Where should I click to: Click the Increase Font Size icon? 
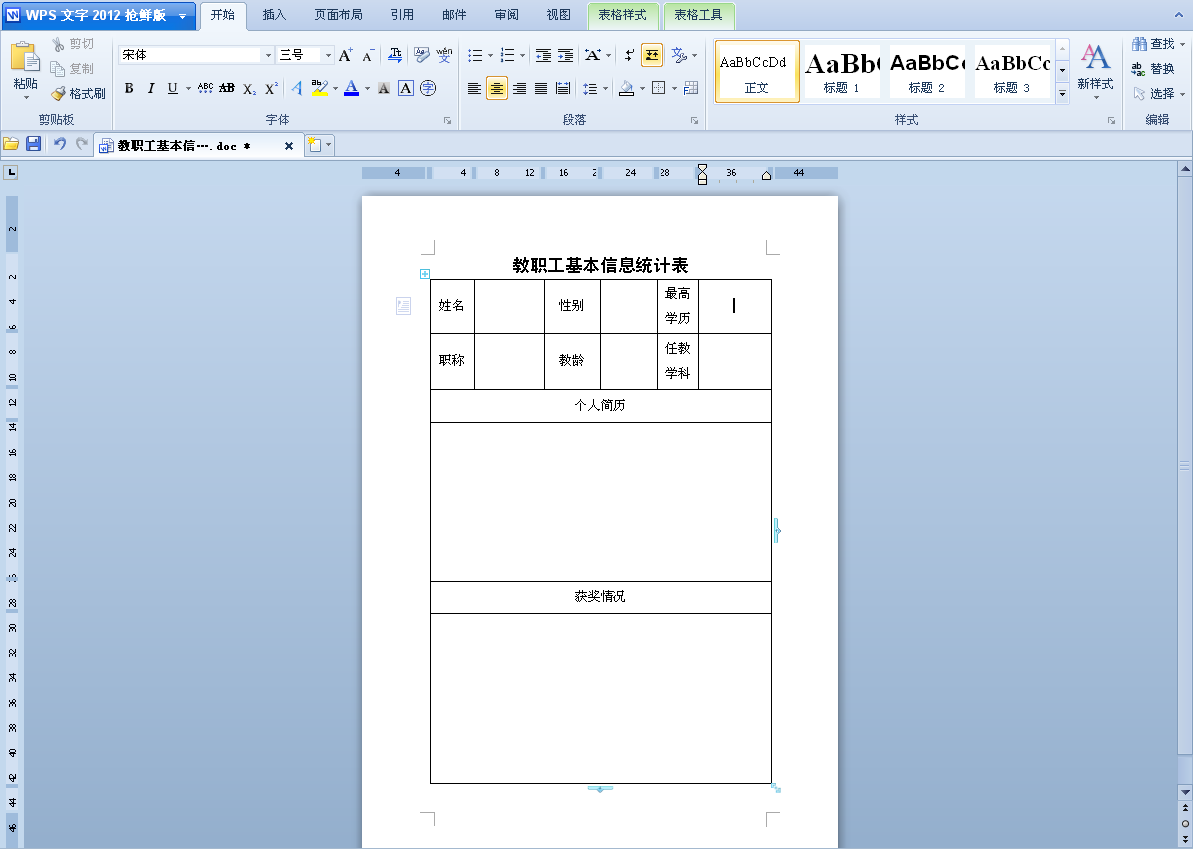click(x=345, y=55)
